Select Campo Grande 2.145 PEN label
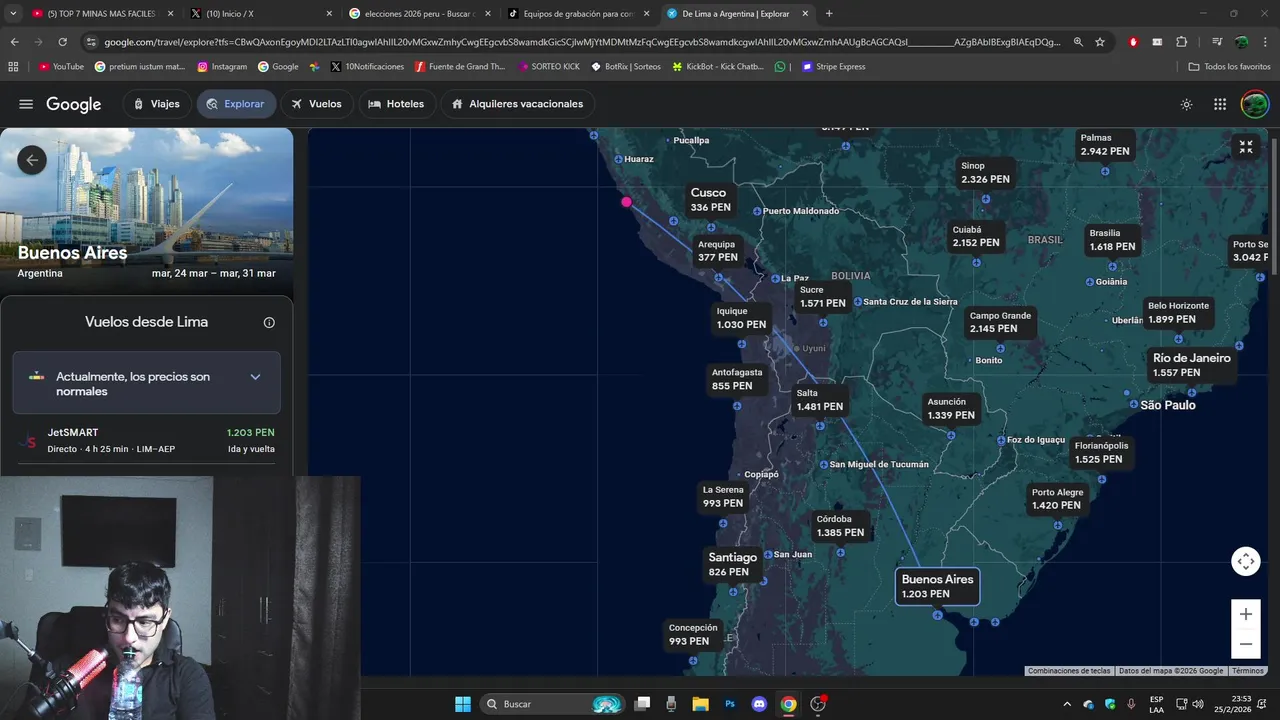Viewport: 1280px width, 720px height. click(x=1000, y=322)
